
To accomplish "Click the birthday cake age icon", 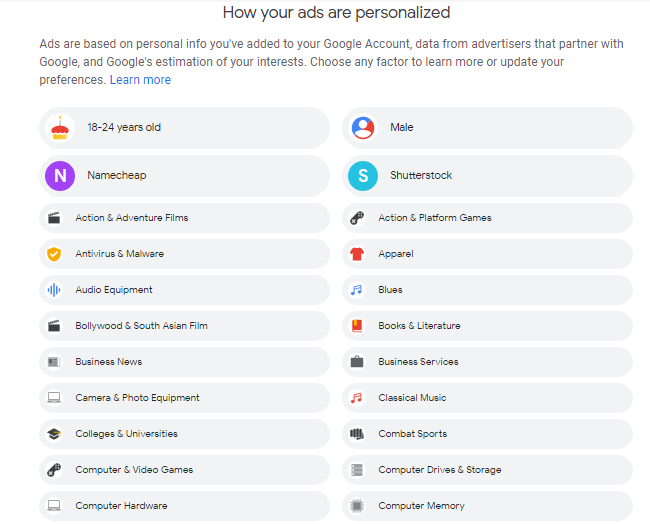I will pos(60,128).
